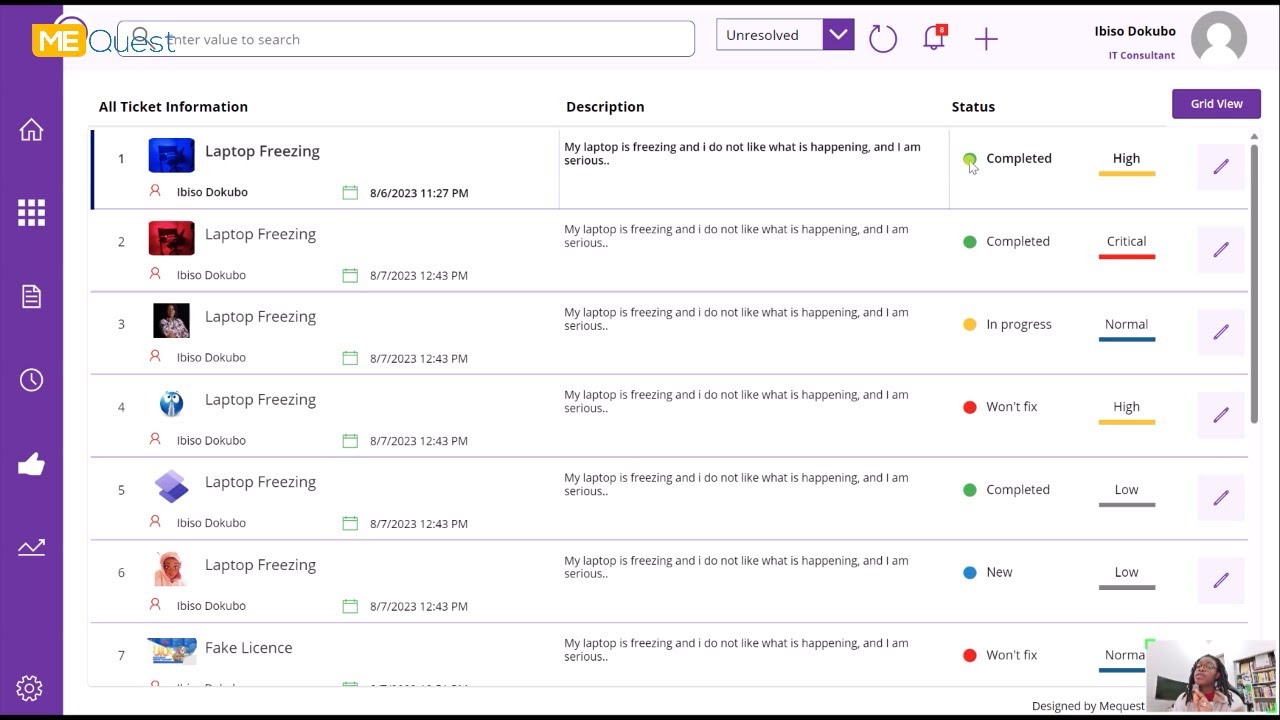Open the Home icon in sidebar
This screenshot has width=1280, height=720.
tap(31, 130)
